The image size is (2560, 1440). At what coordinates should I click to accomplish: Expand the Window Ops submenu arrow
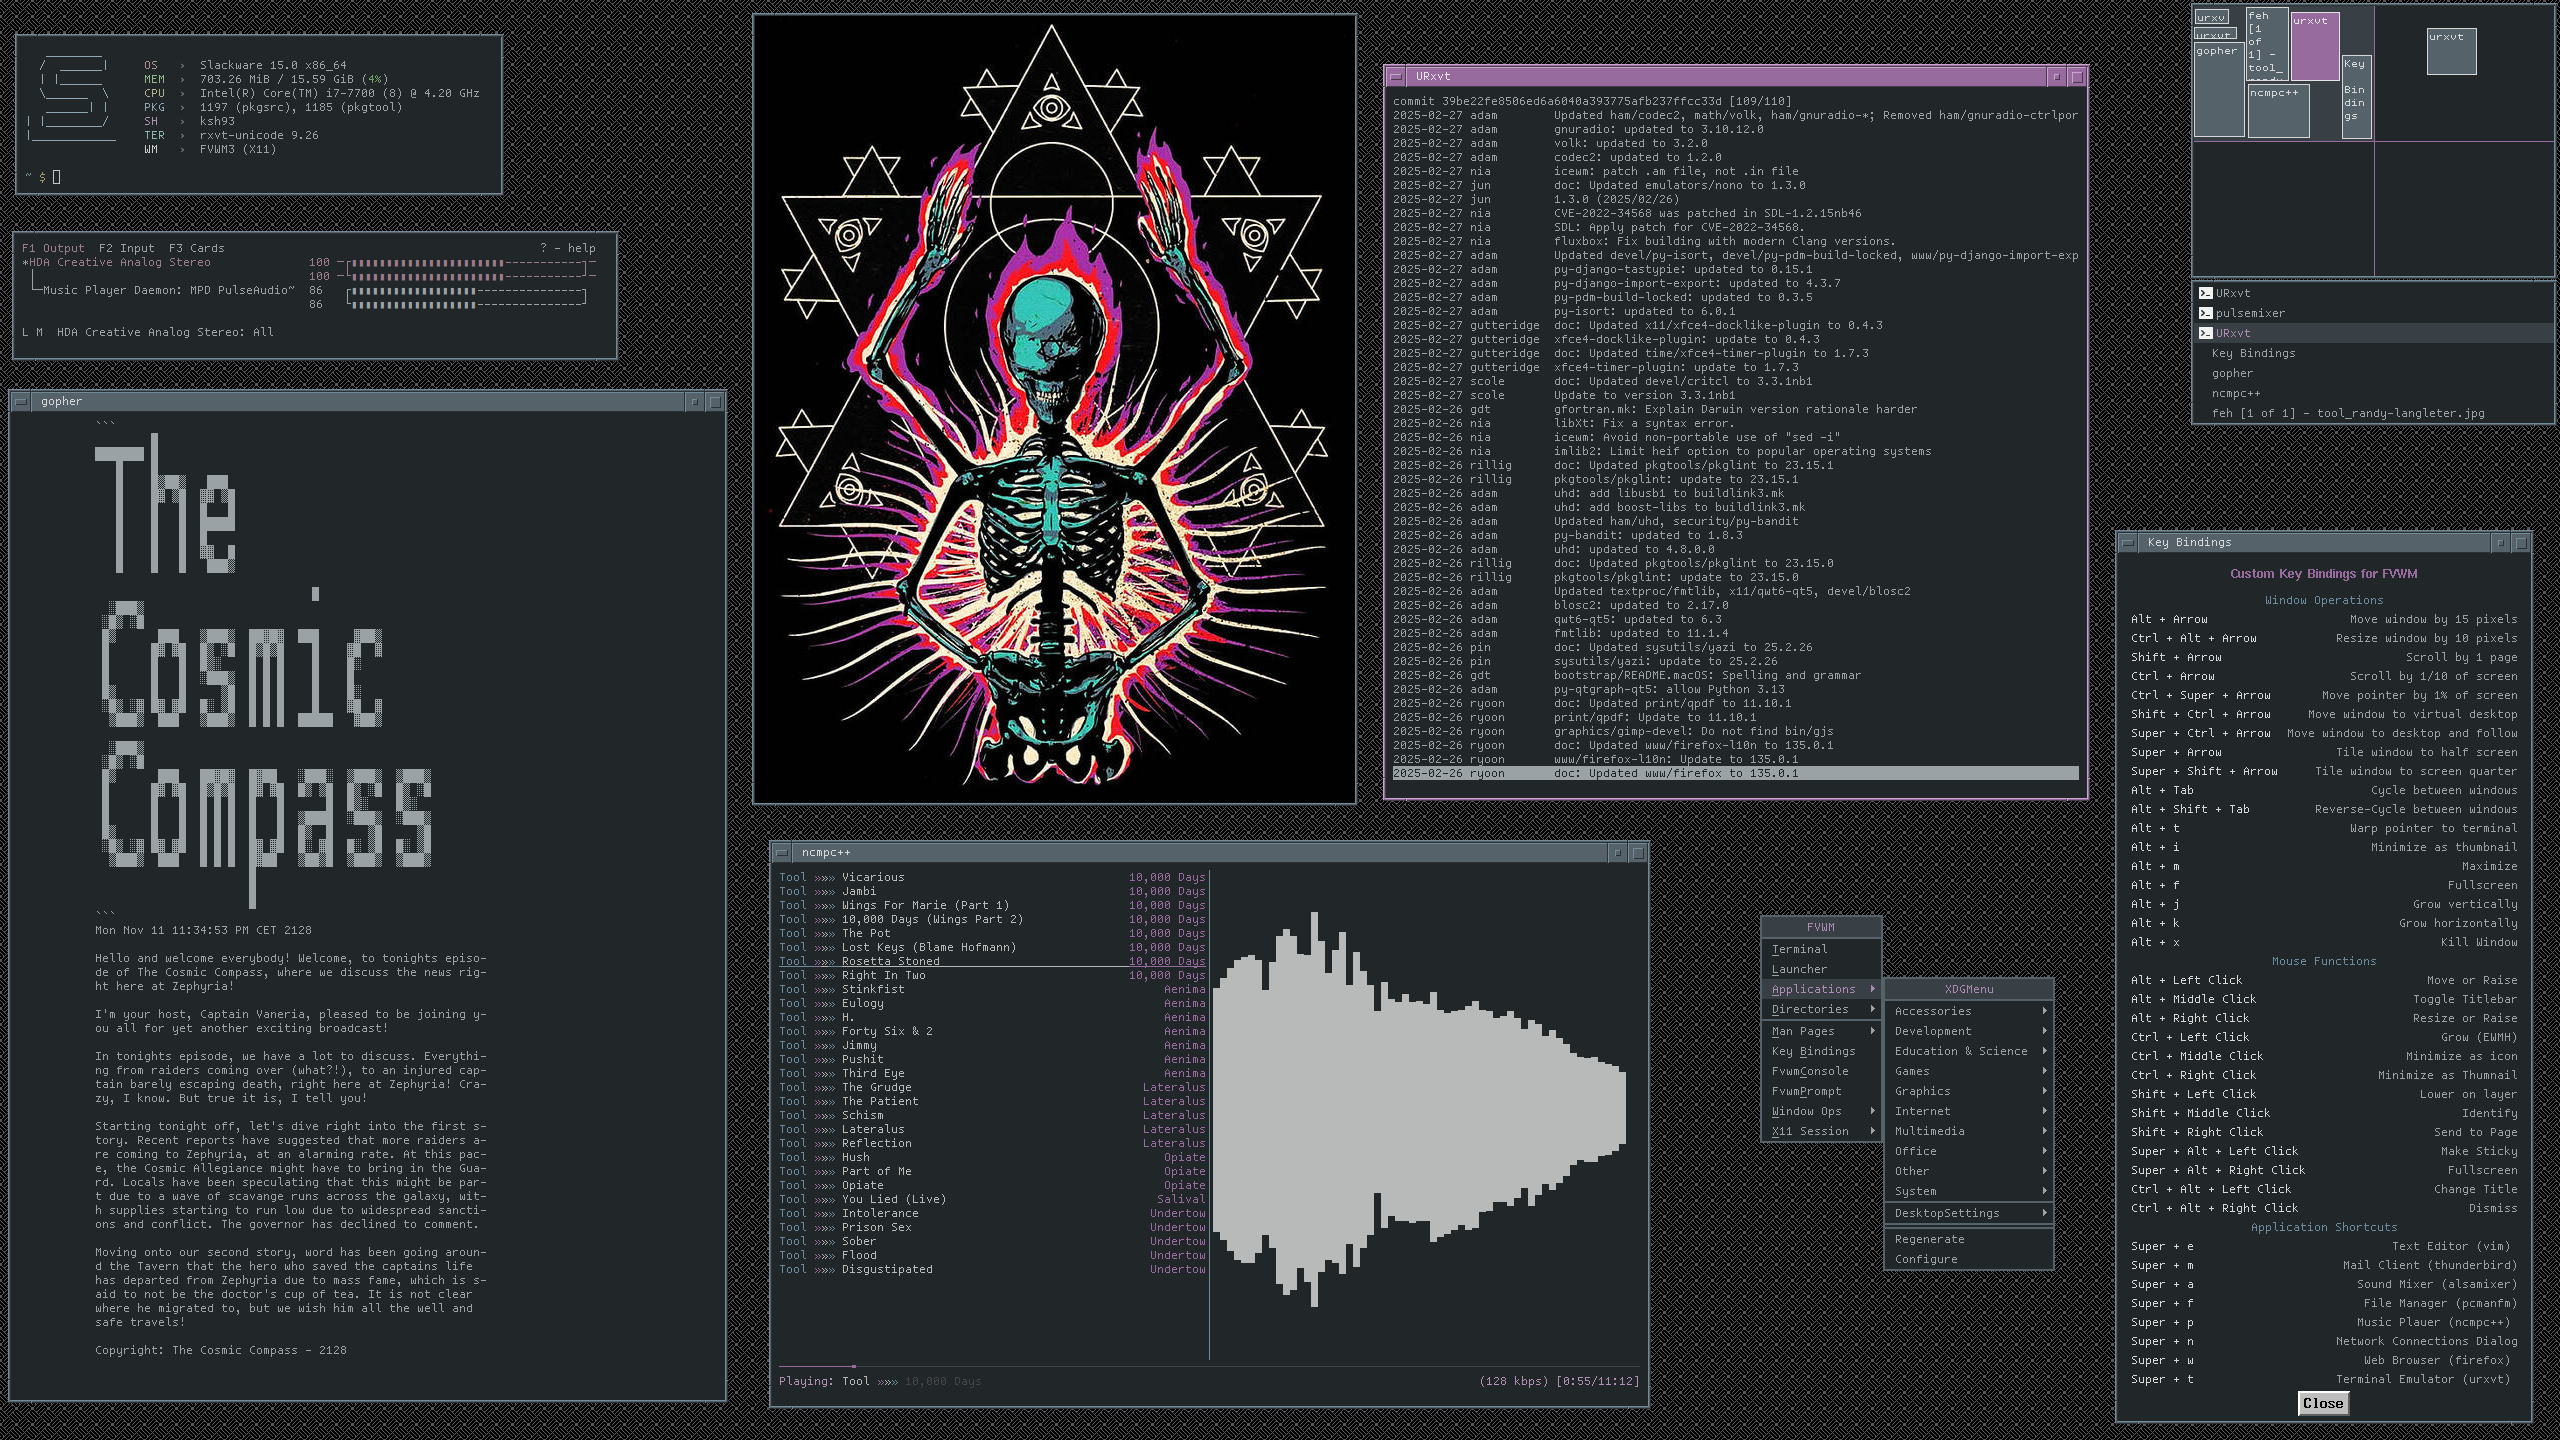pos(1872,1111)
